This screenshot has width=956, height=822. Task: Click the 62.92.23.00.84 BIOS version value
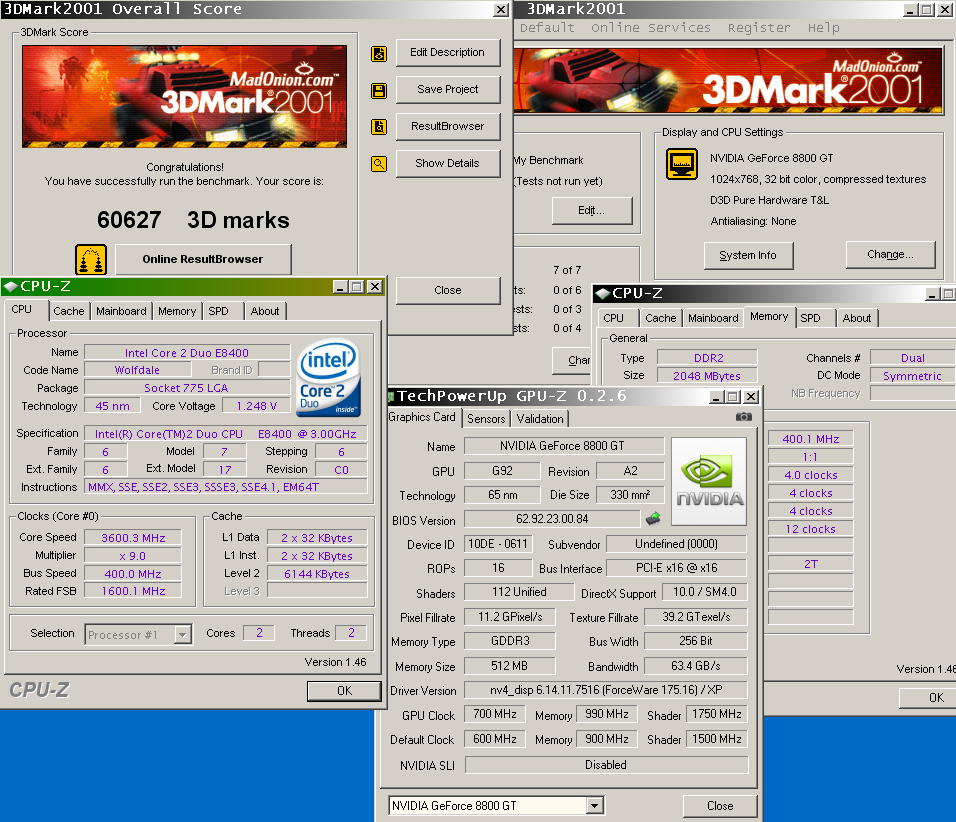(x=552, y=519)
